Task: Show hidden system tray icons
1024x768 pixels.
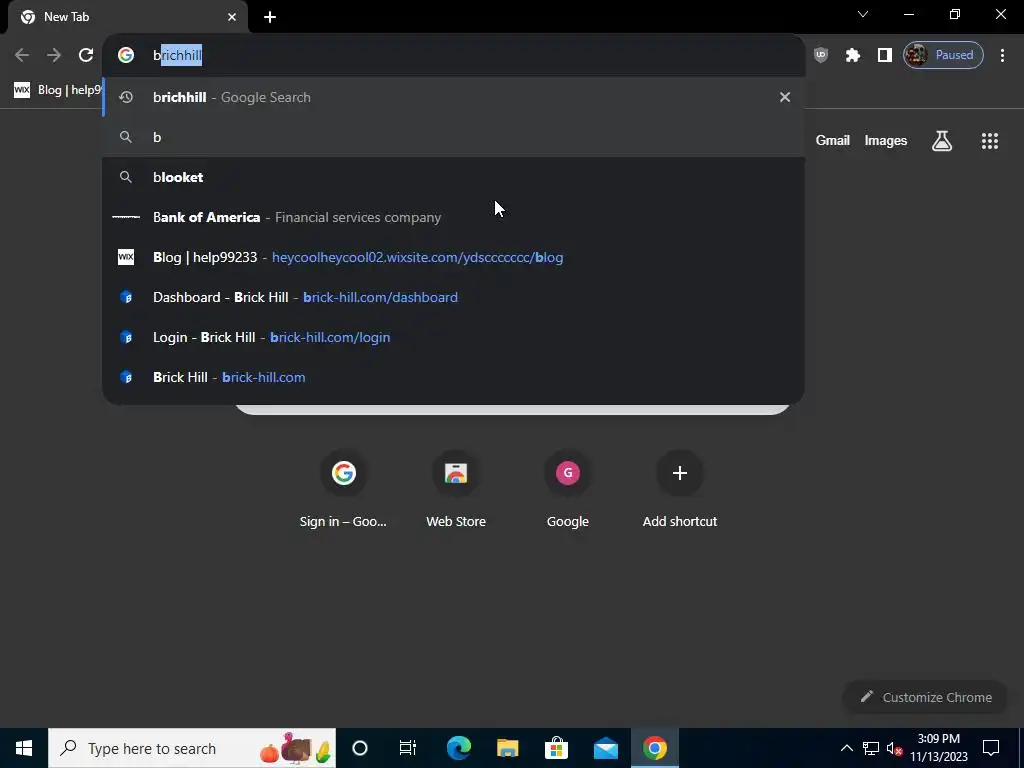Action: (x=846, y=748)
